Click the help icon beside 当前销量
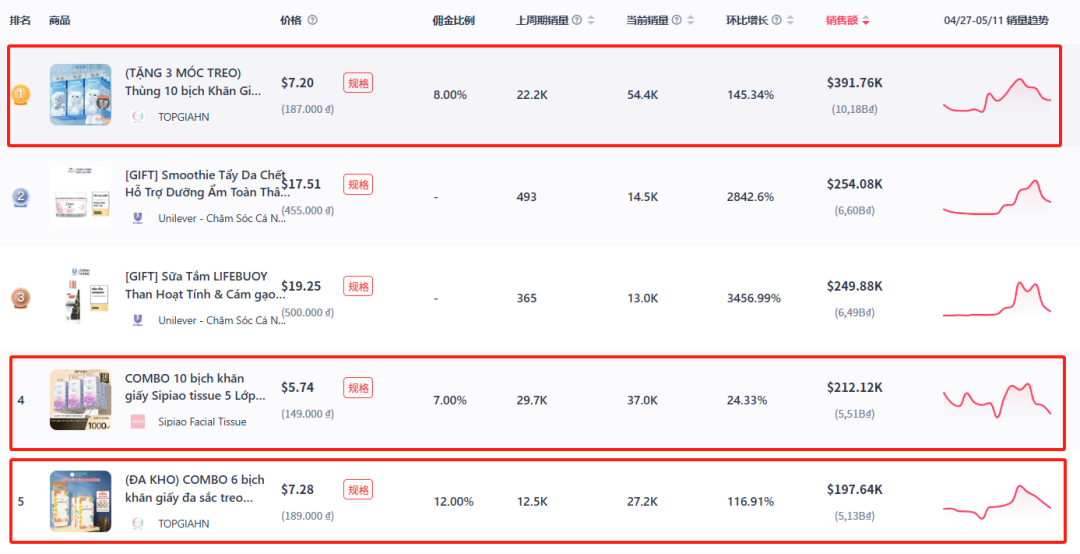Viewport: 1080px width, 554px height. pos(676,20)
